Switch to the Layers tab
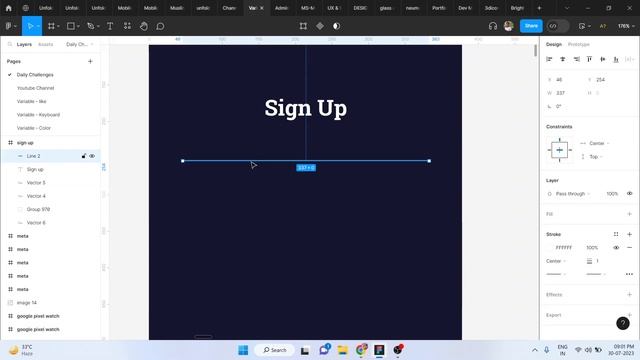The height and width of the screenshot is (360, 640). click(24, 44)
